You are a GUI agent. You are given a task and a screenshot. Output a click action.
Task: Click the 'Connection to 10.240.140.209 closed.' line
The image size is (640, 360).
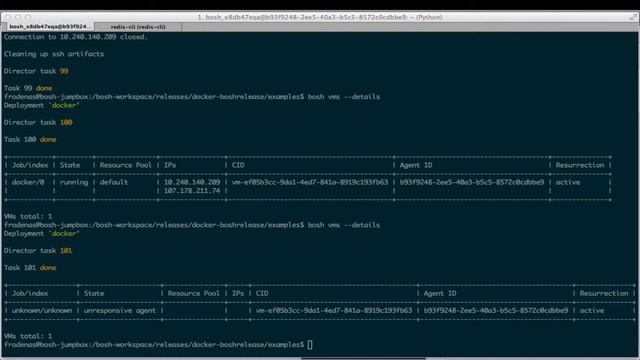pos(76,37)
